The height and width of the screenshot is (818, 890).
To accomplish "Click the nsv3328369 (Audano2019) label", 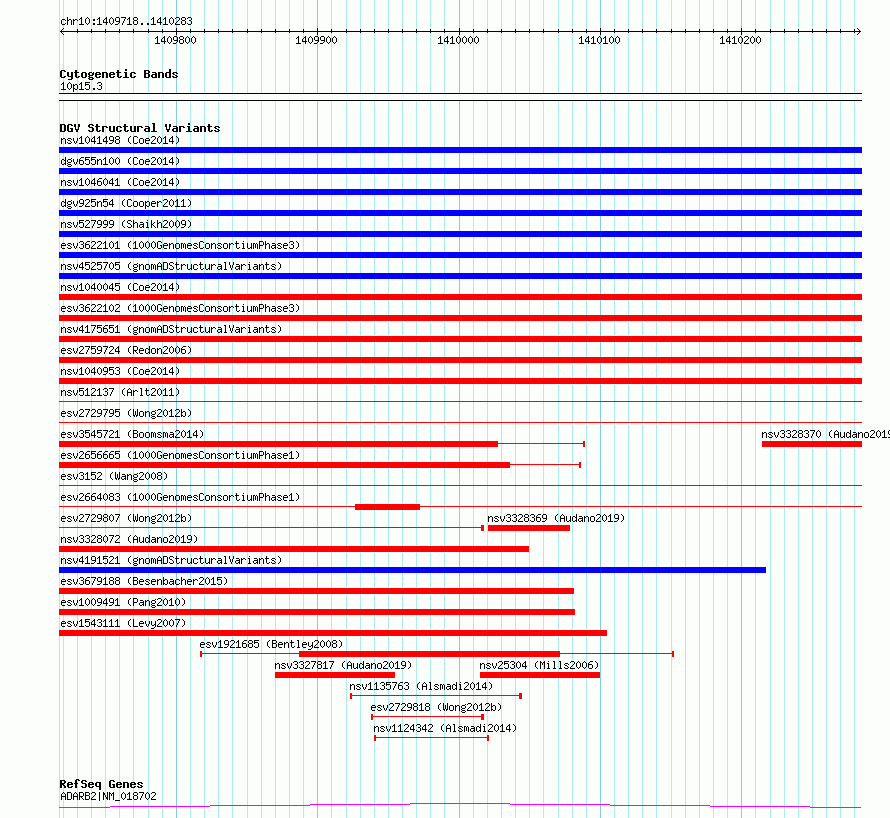I will [556, 518].
